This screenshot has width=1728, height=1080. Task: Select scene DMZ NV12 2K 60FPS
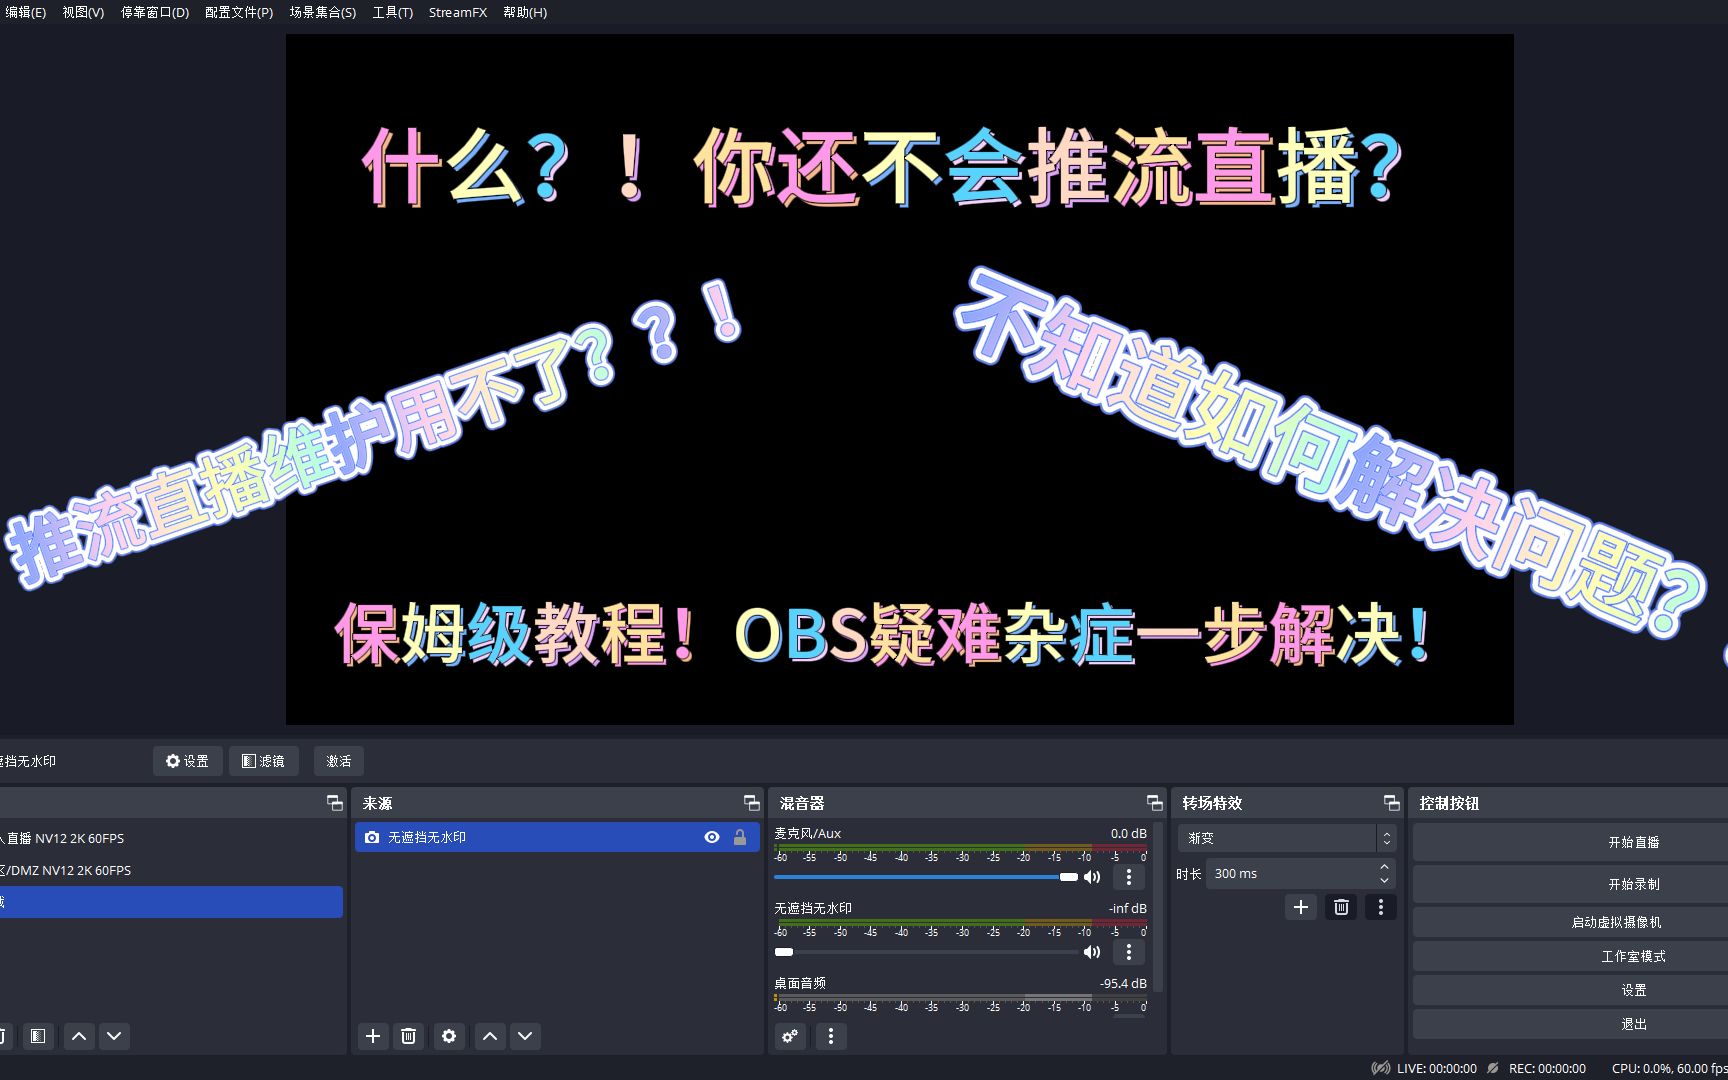tap(171, 870)
